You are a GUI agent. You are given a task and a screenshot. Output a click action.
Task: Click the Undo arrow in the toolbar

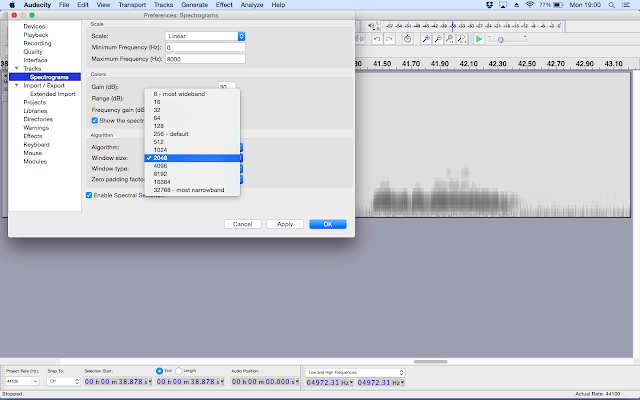tap(377, 39)
